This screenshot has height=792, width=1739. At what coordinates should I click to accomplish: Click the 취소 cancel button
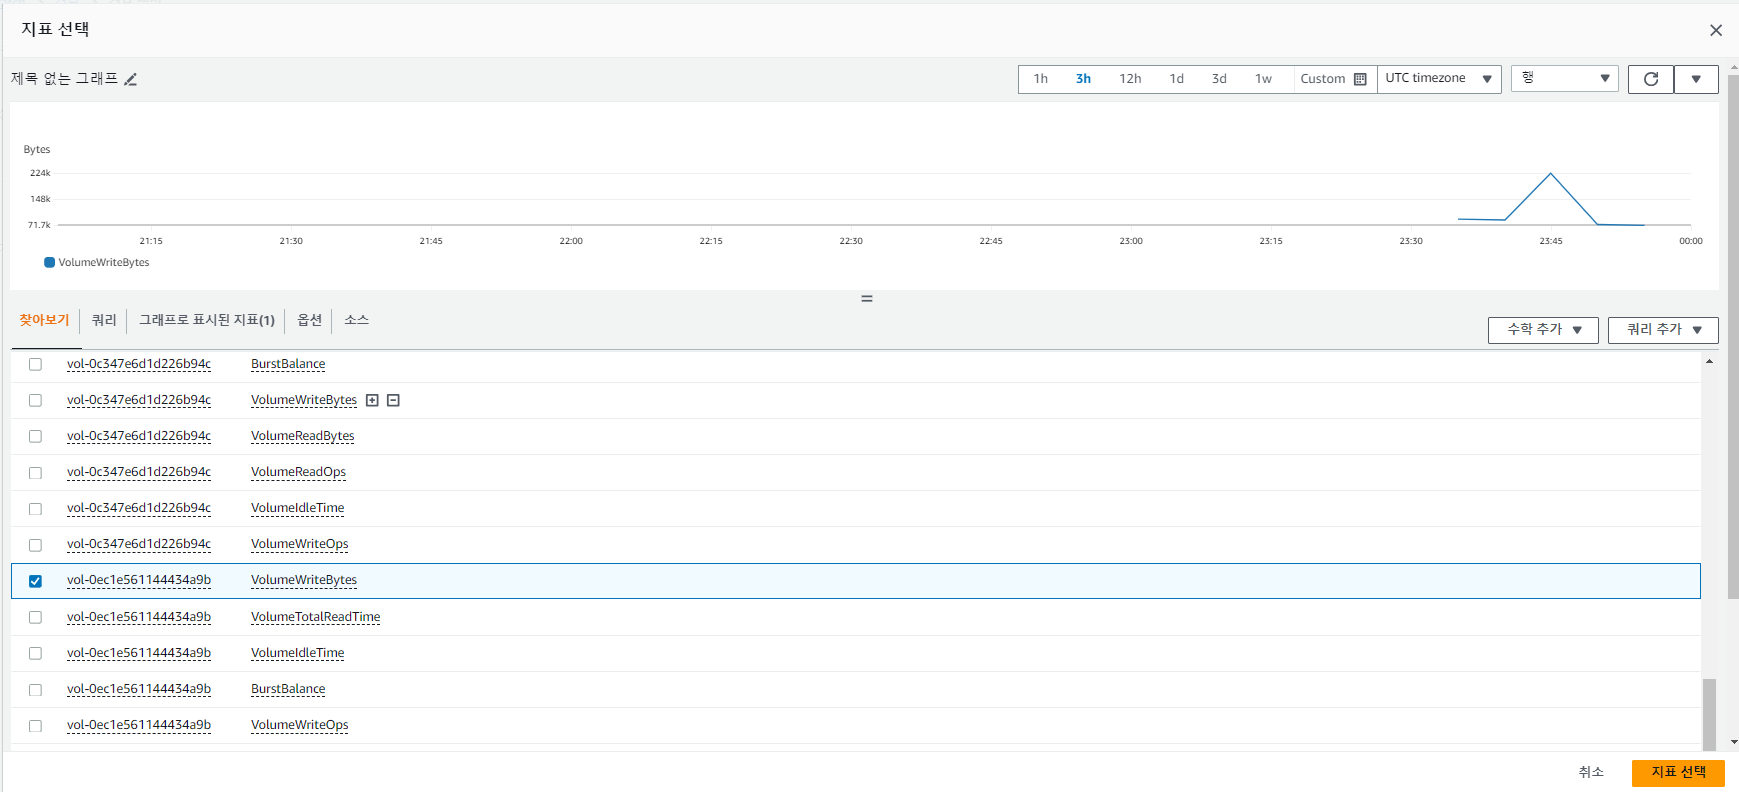1590,772
